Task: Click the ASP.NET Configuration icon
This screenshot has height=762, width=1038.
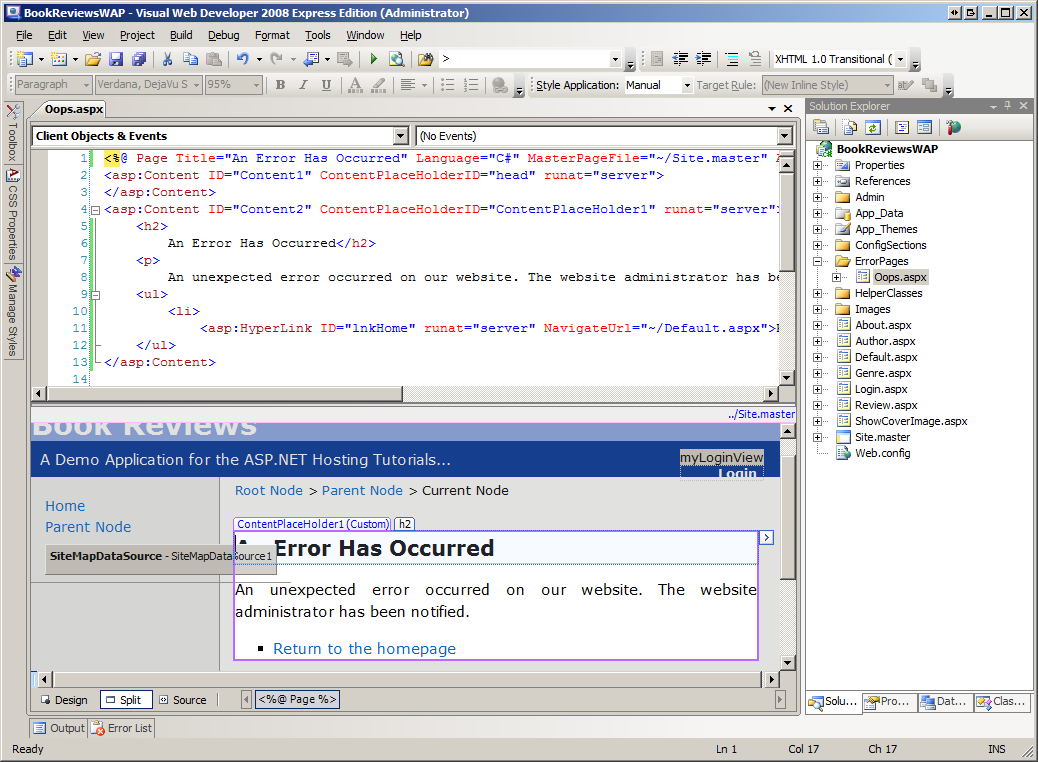Action: (x=953, y=127)
